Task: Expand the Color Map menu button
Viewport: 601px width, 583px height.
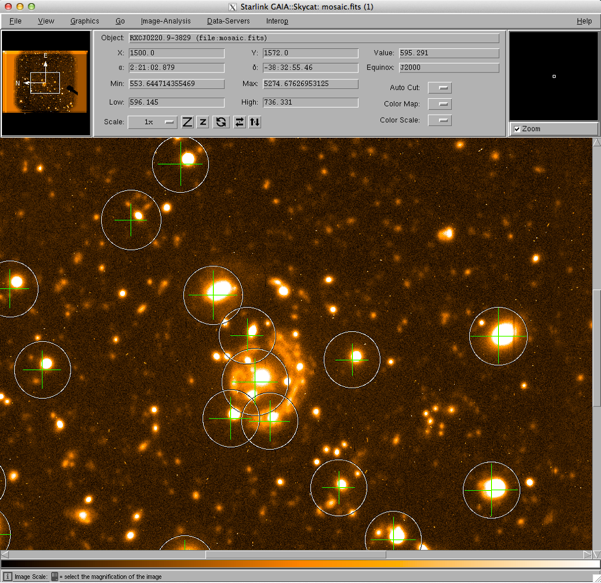Action: 439,104
